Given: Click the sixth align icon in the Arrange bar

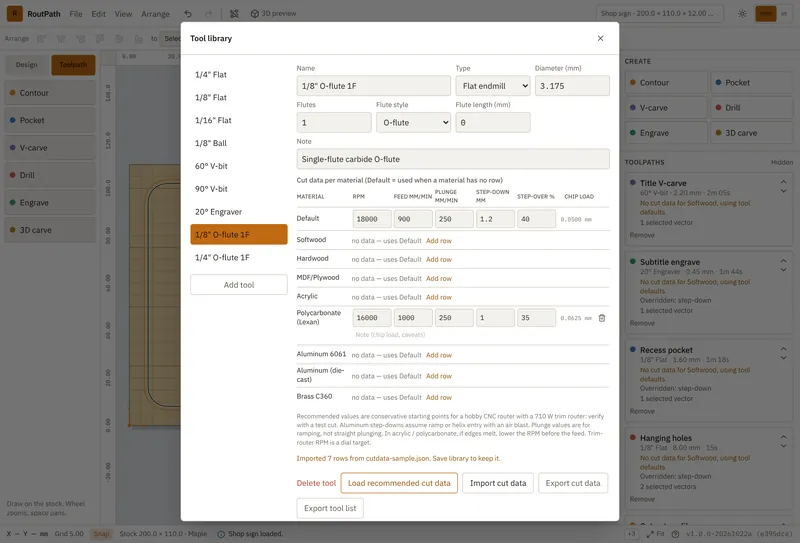Looking at the screenshot, I should [x=139, y=39].
